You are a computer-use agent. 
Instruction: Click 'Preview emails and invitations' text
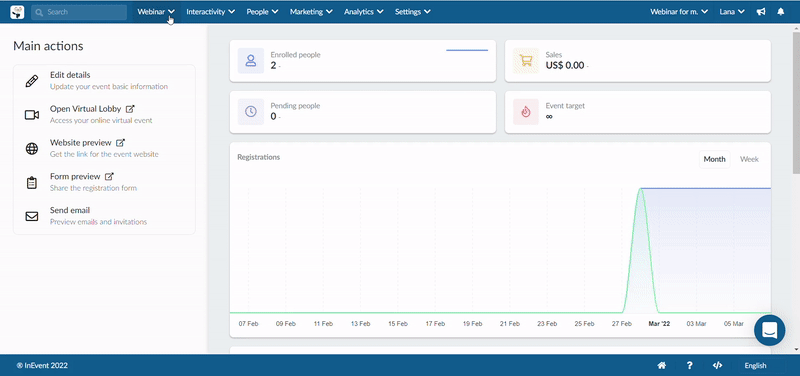pos(98,222)
